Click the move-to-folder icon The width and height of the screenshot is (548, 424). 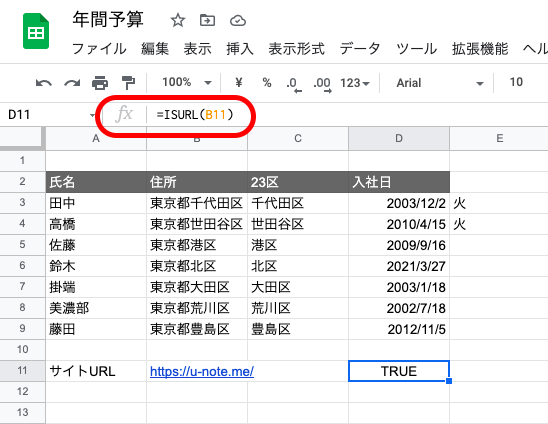(207, 20)
